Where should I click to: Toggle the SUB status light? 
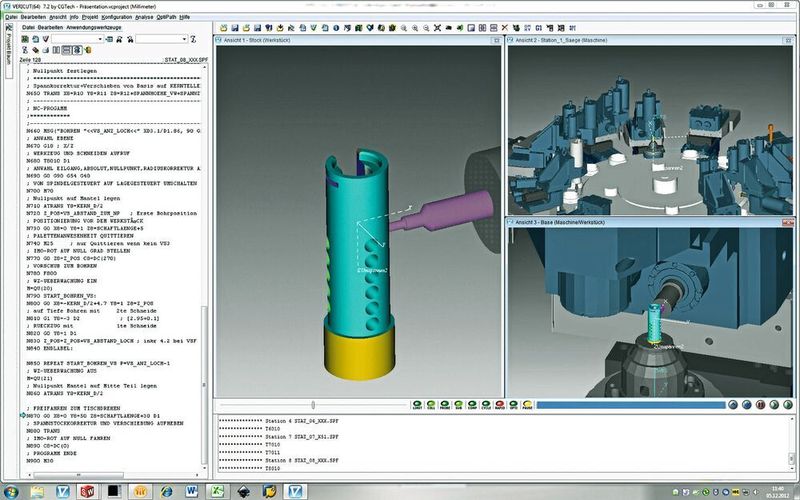459,405
